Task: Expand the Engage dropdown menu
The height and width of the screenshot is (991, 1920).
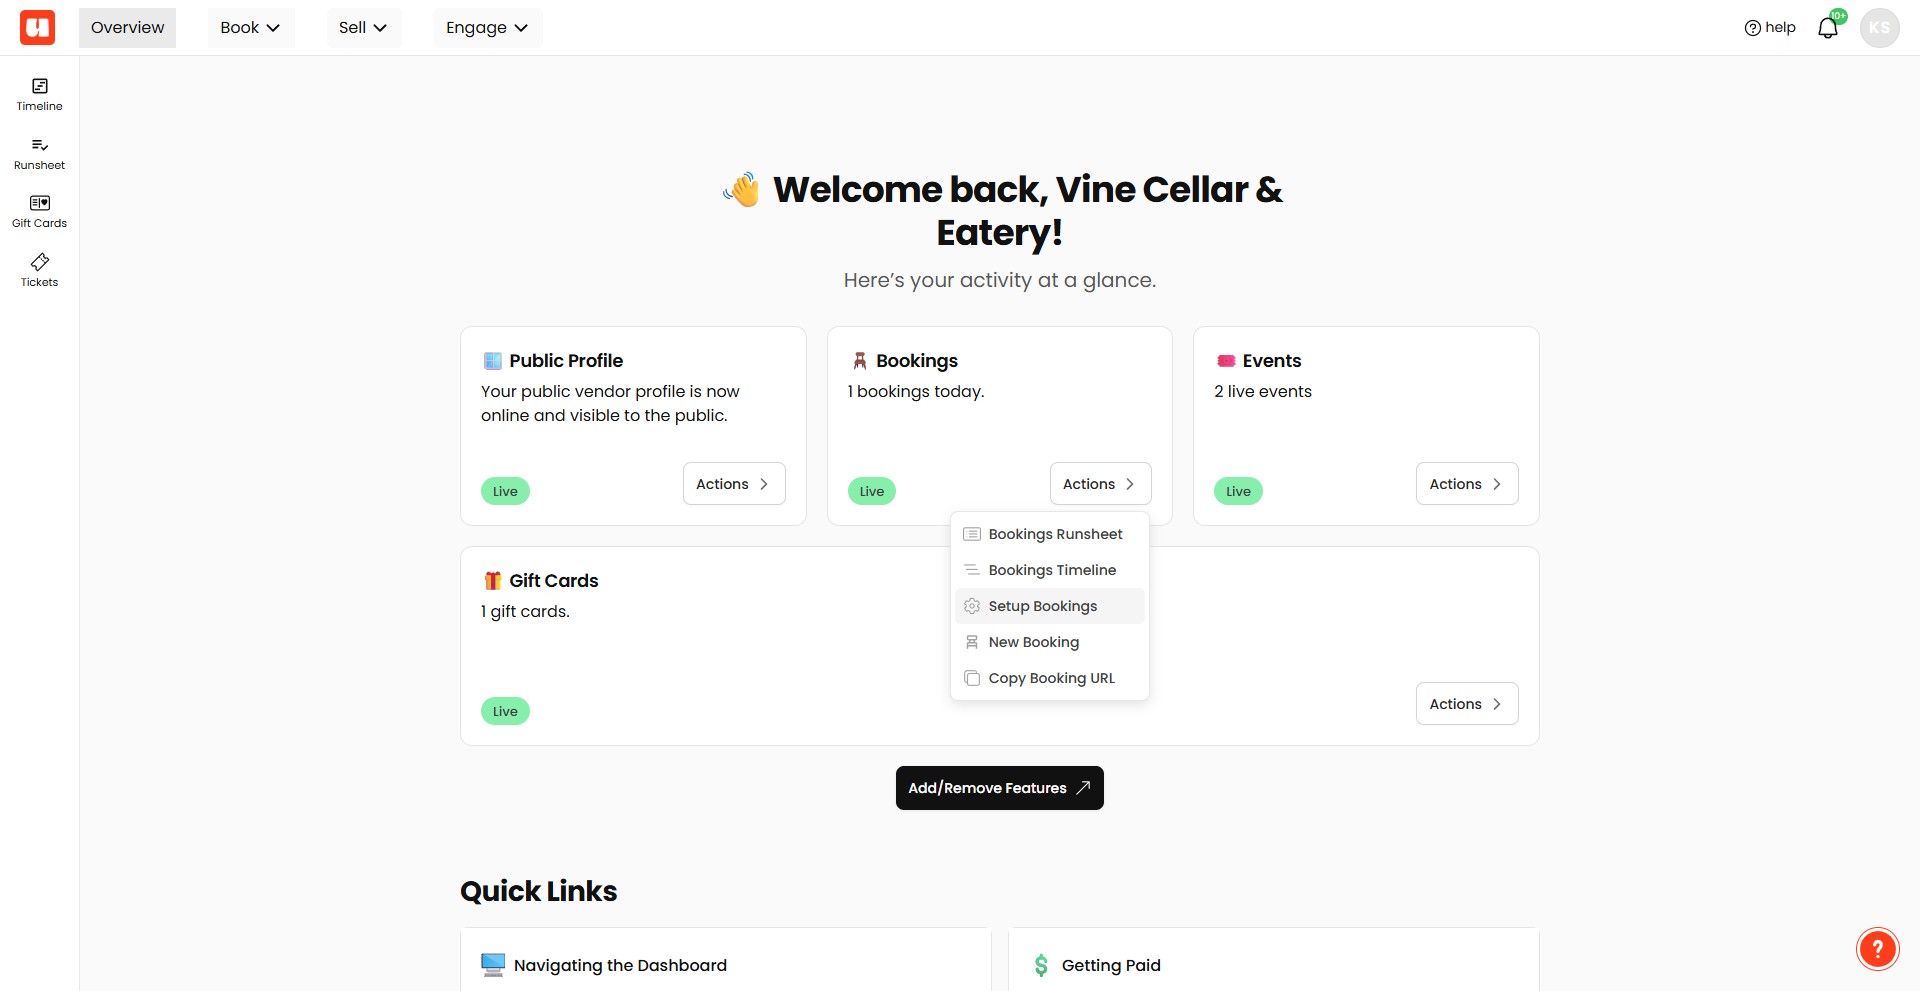Action: (487, 28)
